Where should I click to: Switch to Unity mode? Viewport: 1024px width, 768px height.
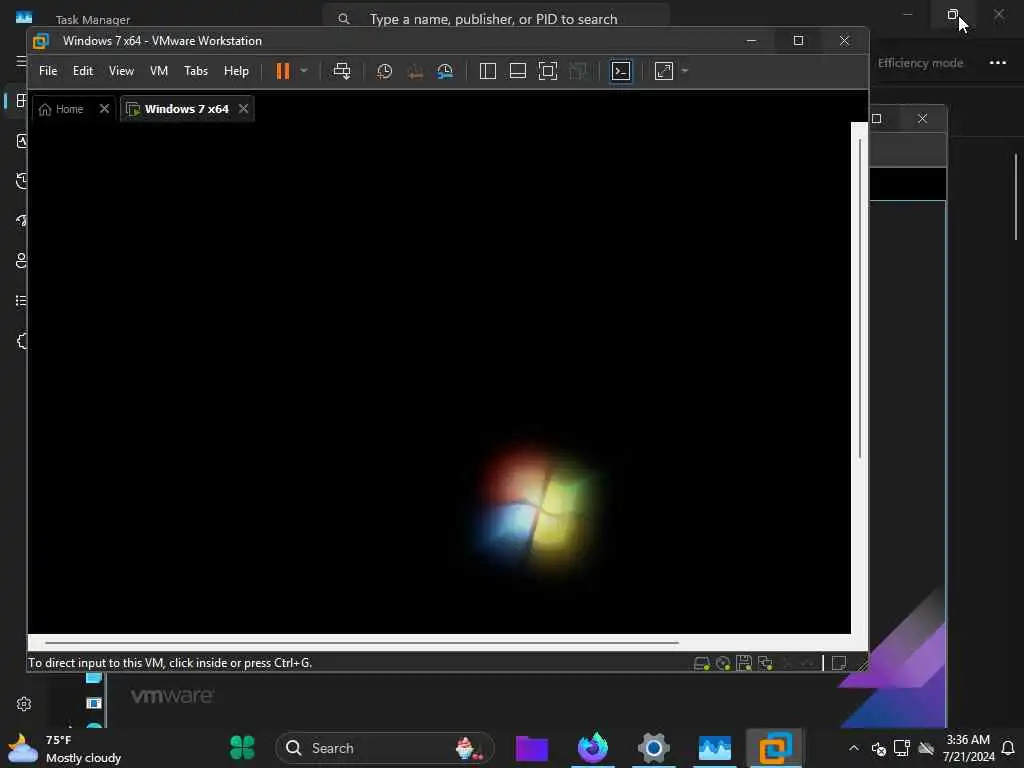coord(578,71)
